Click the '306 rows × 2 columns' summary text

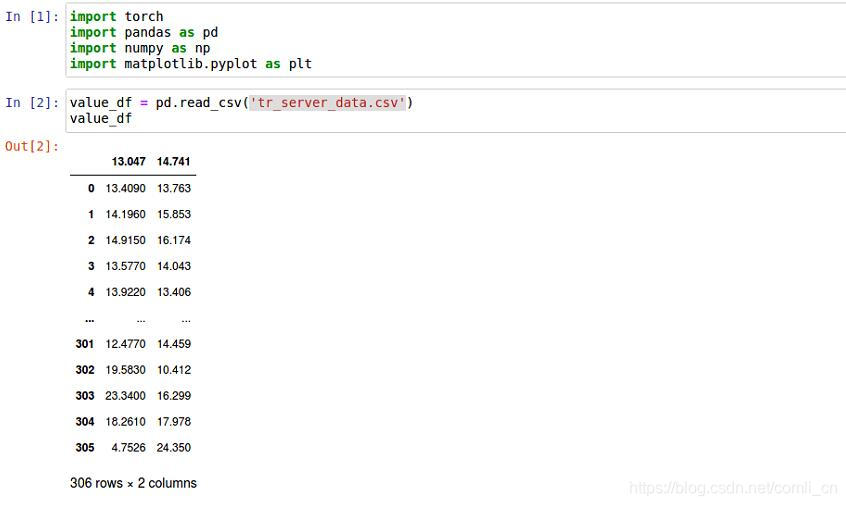click(133, 483)
